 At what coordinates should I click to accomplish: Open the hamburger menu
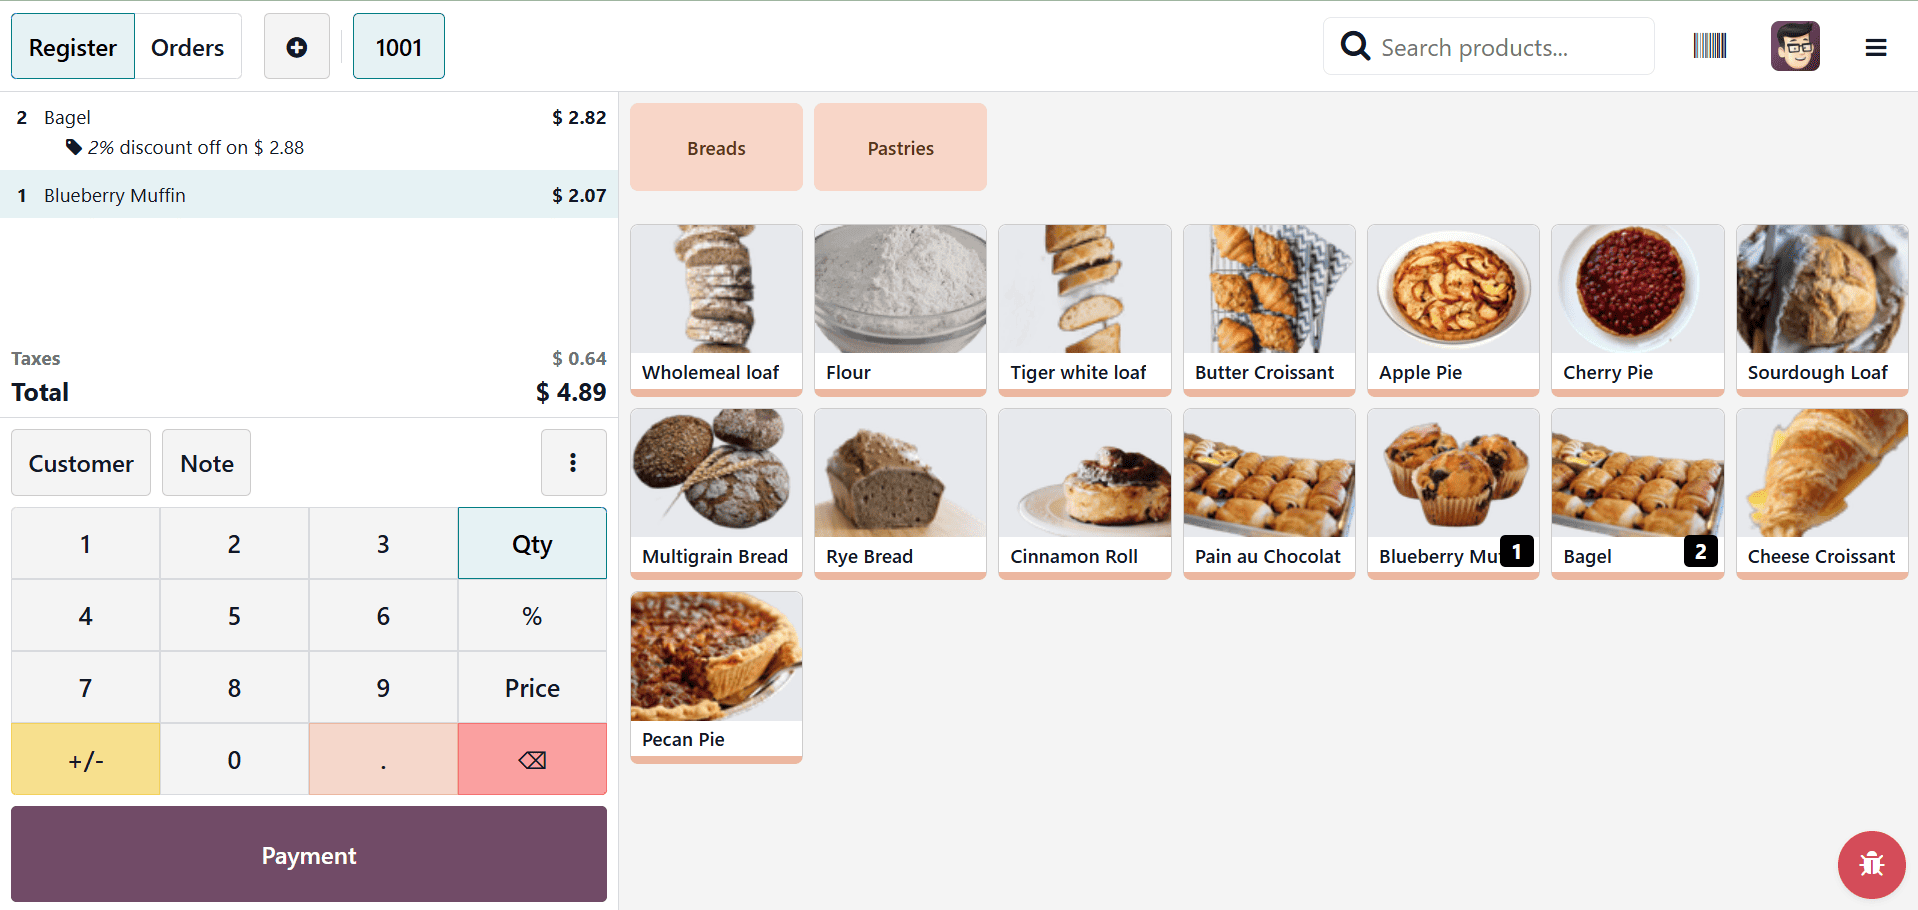coord(1877,47)
